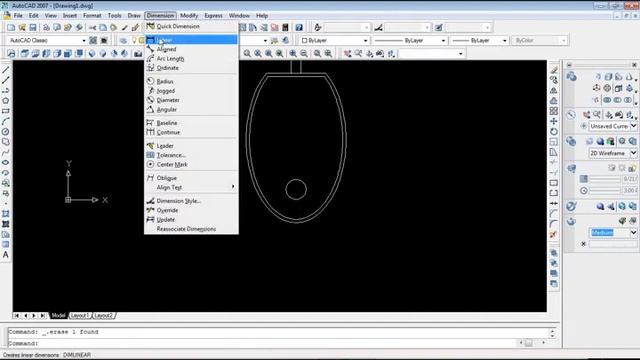Viewport: 640px width, 360px height.
Task: Click the command history scrollbar up arrow
Action: point(552,331)
